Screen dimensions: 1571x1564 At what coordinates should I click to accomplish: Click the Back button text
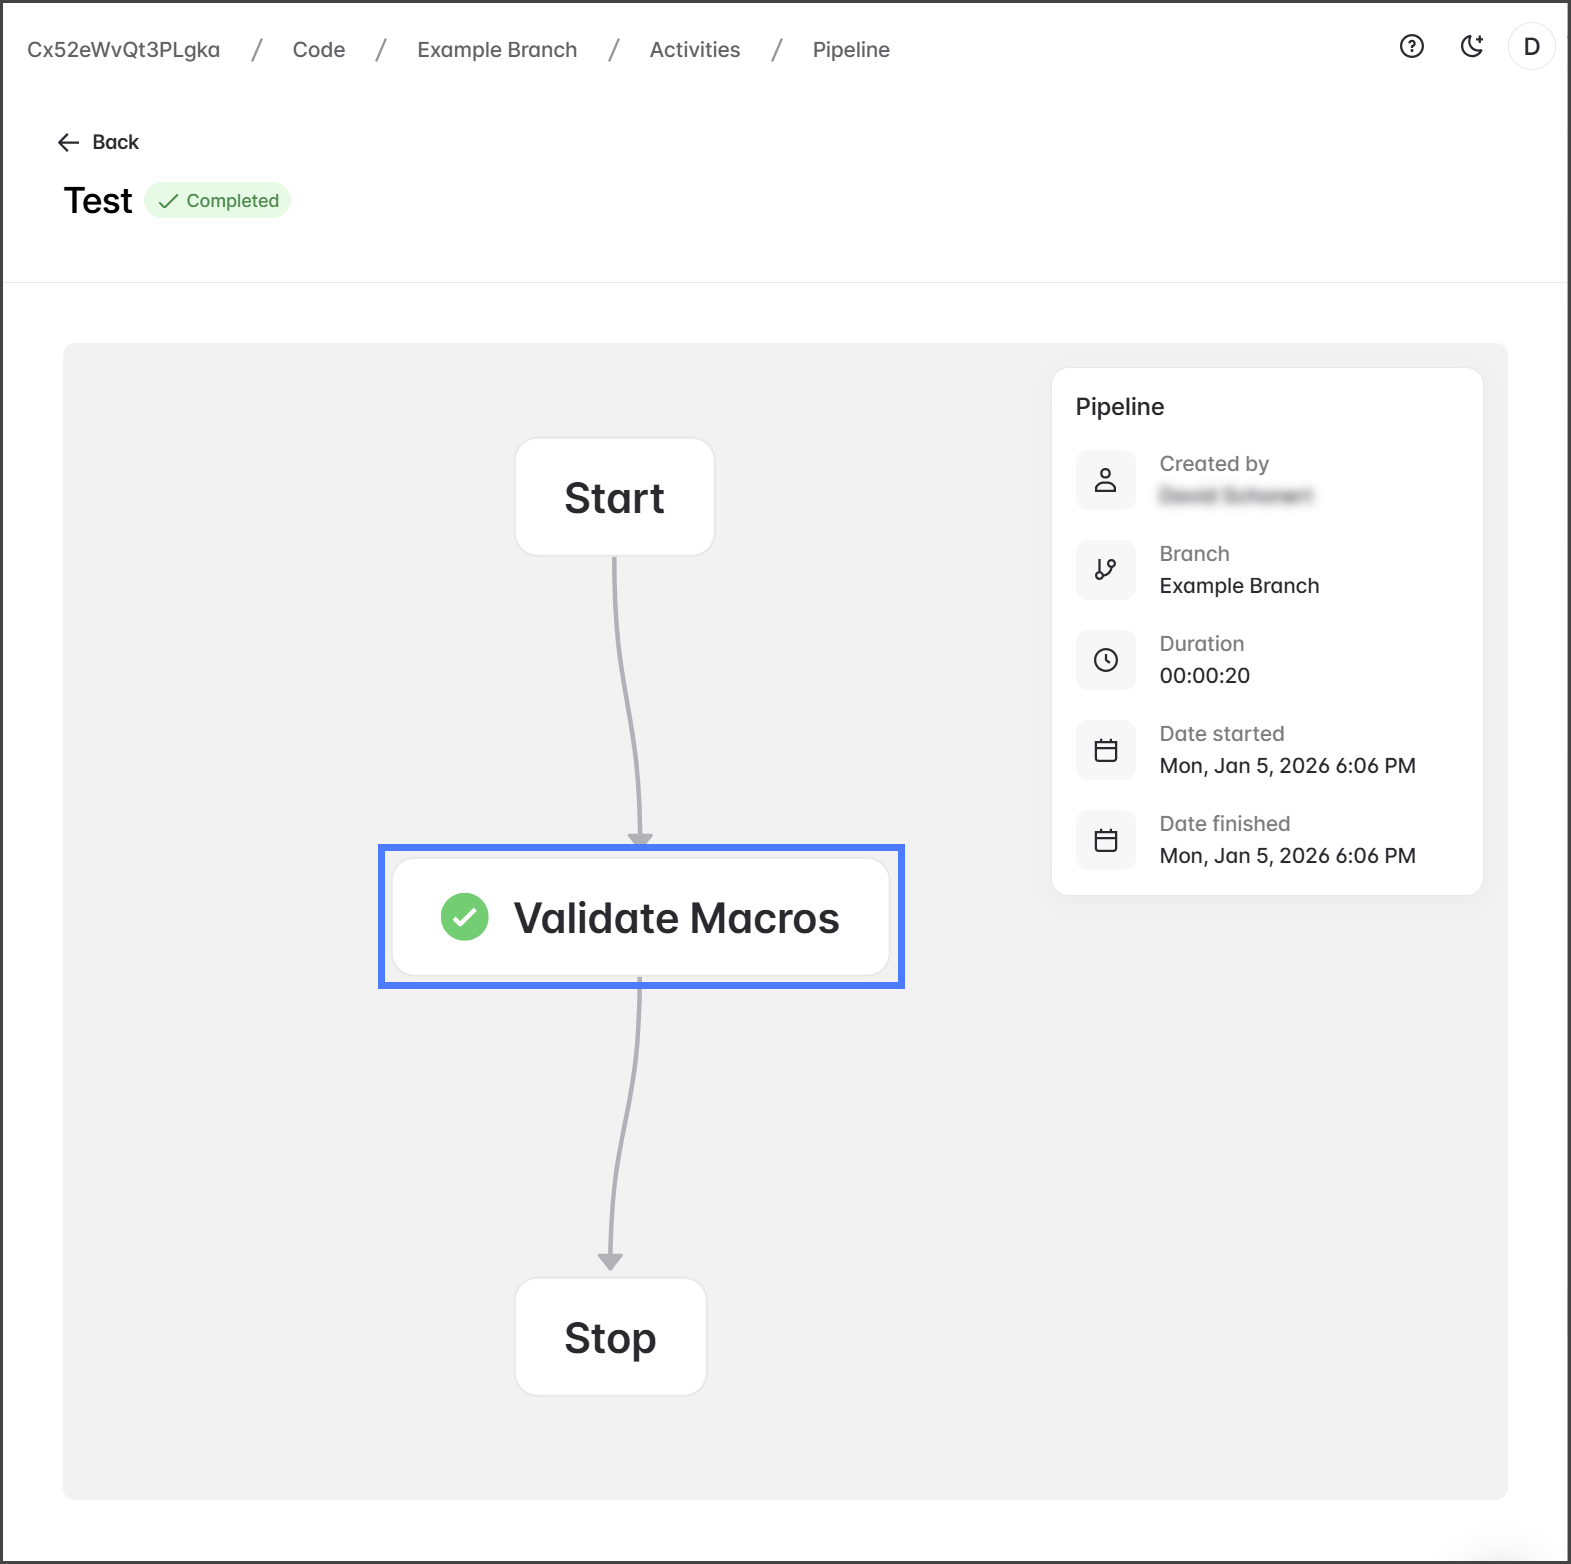(115, 143)
